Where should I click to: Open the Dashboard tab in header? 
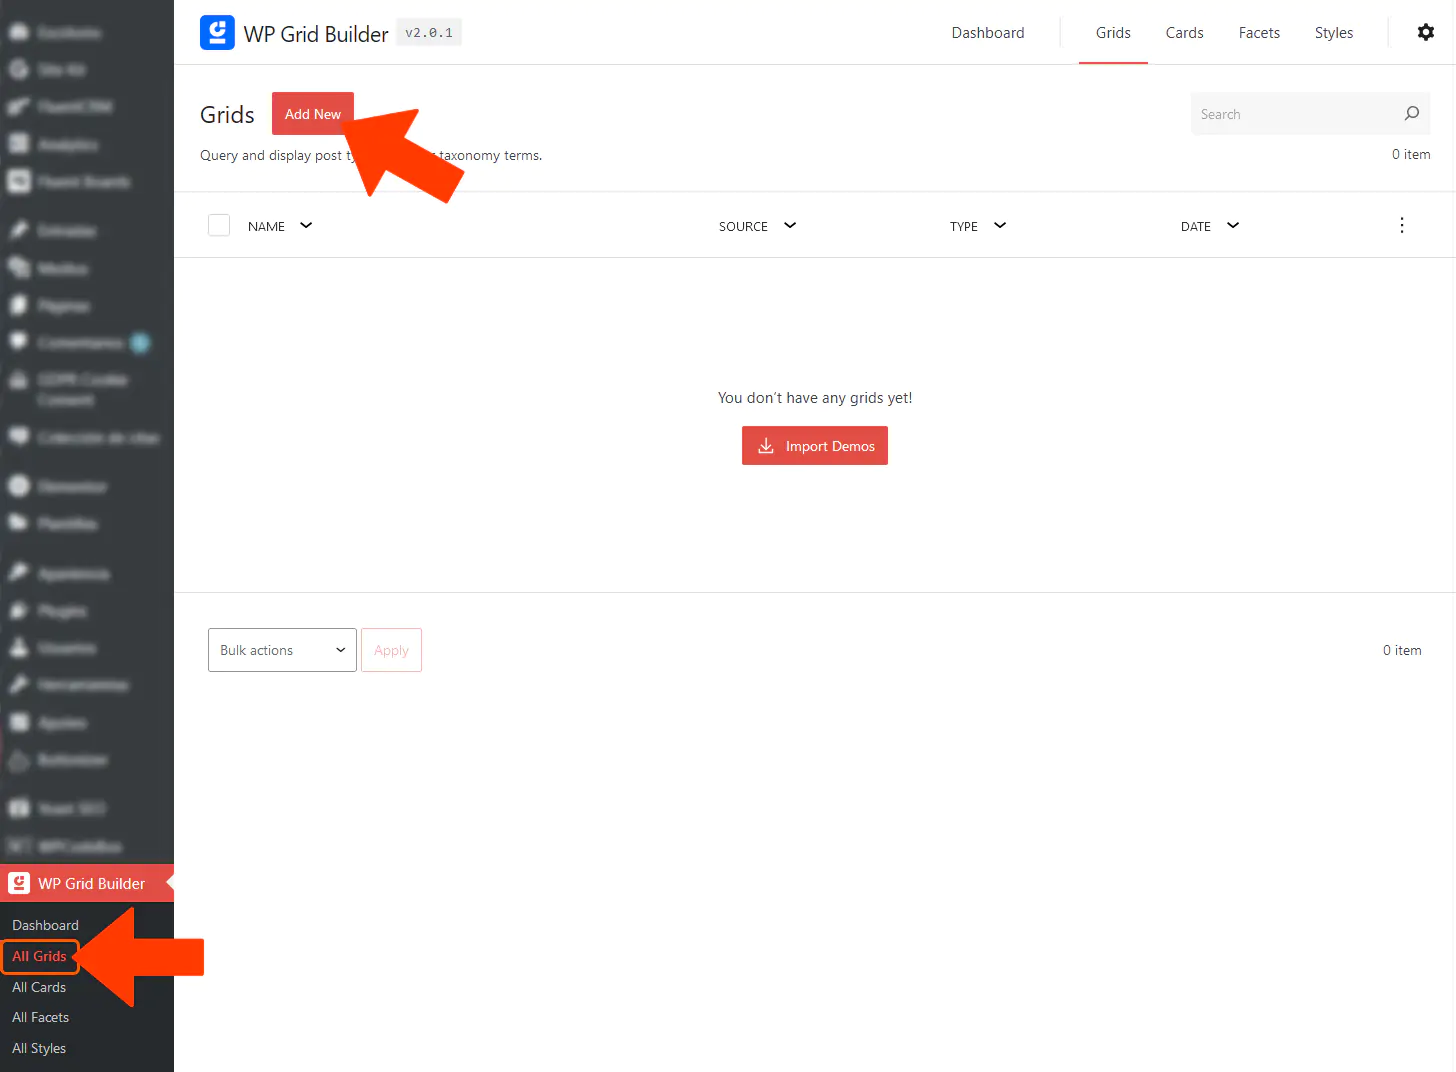(x=987, y=33)
